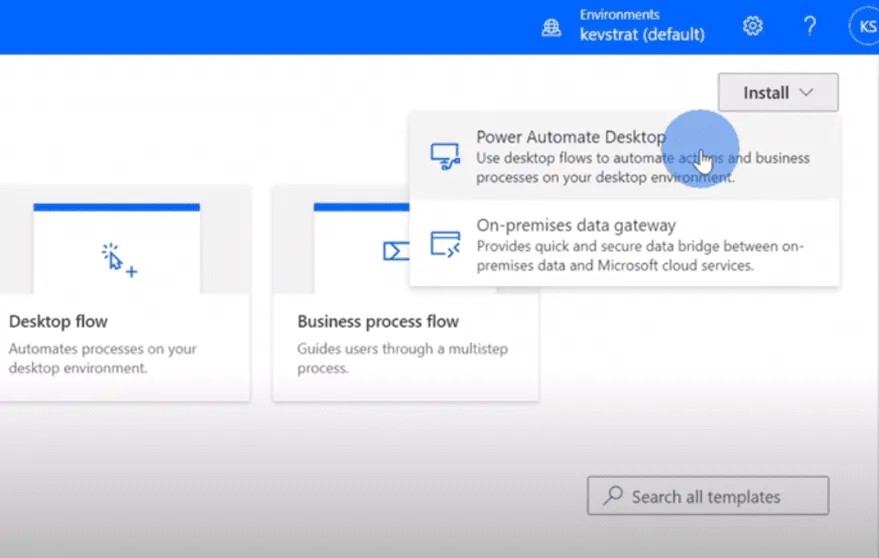Viewport: 879px width, 558px height.
Task: Choose Power Automate Desktop from Install menu
Action: click(624, 156)
